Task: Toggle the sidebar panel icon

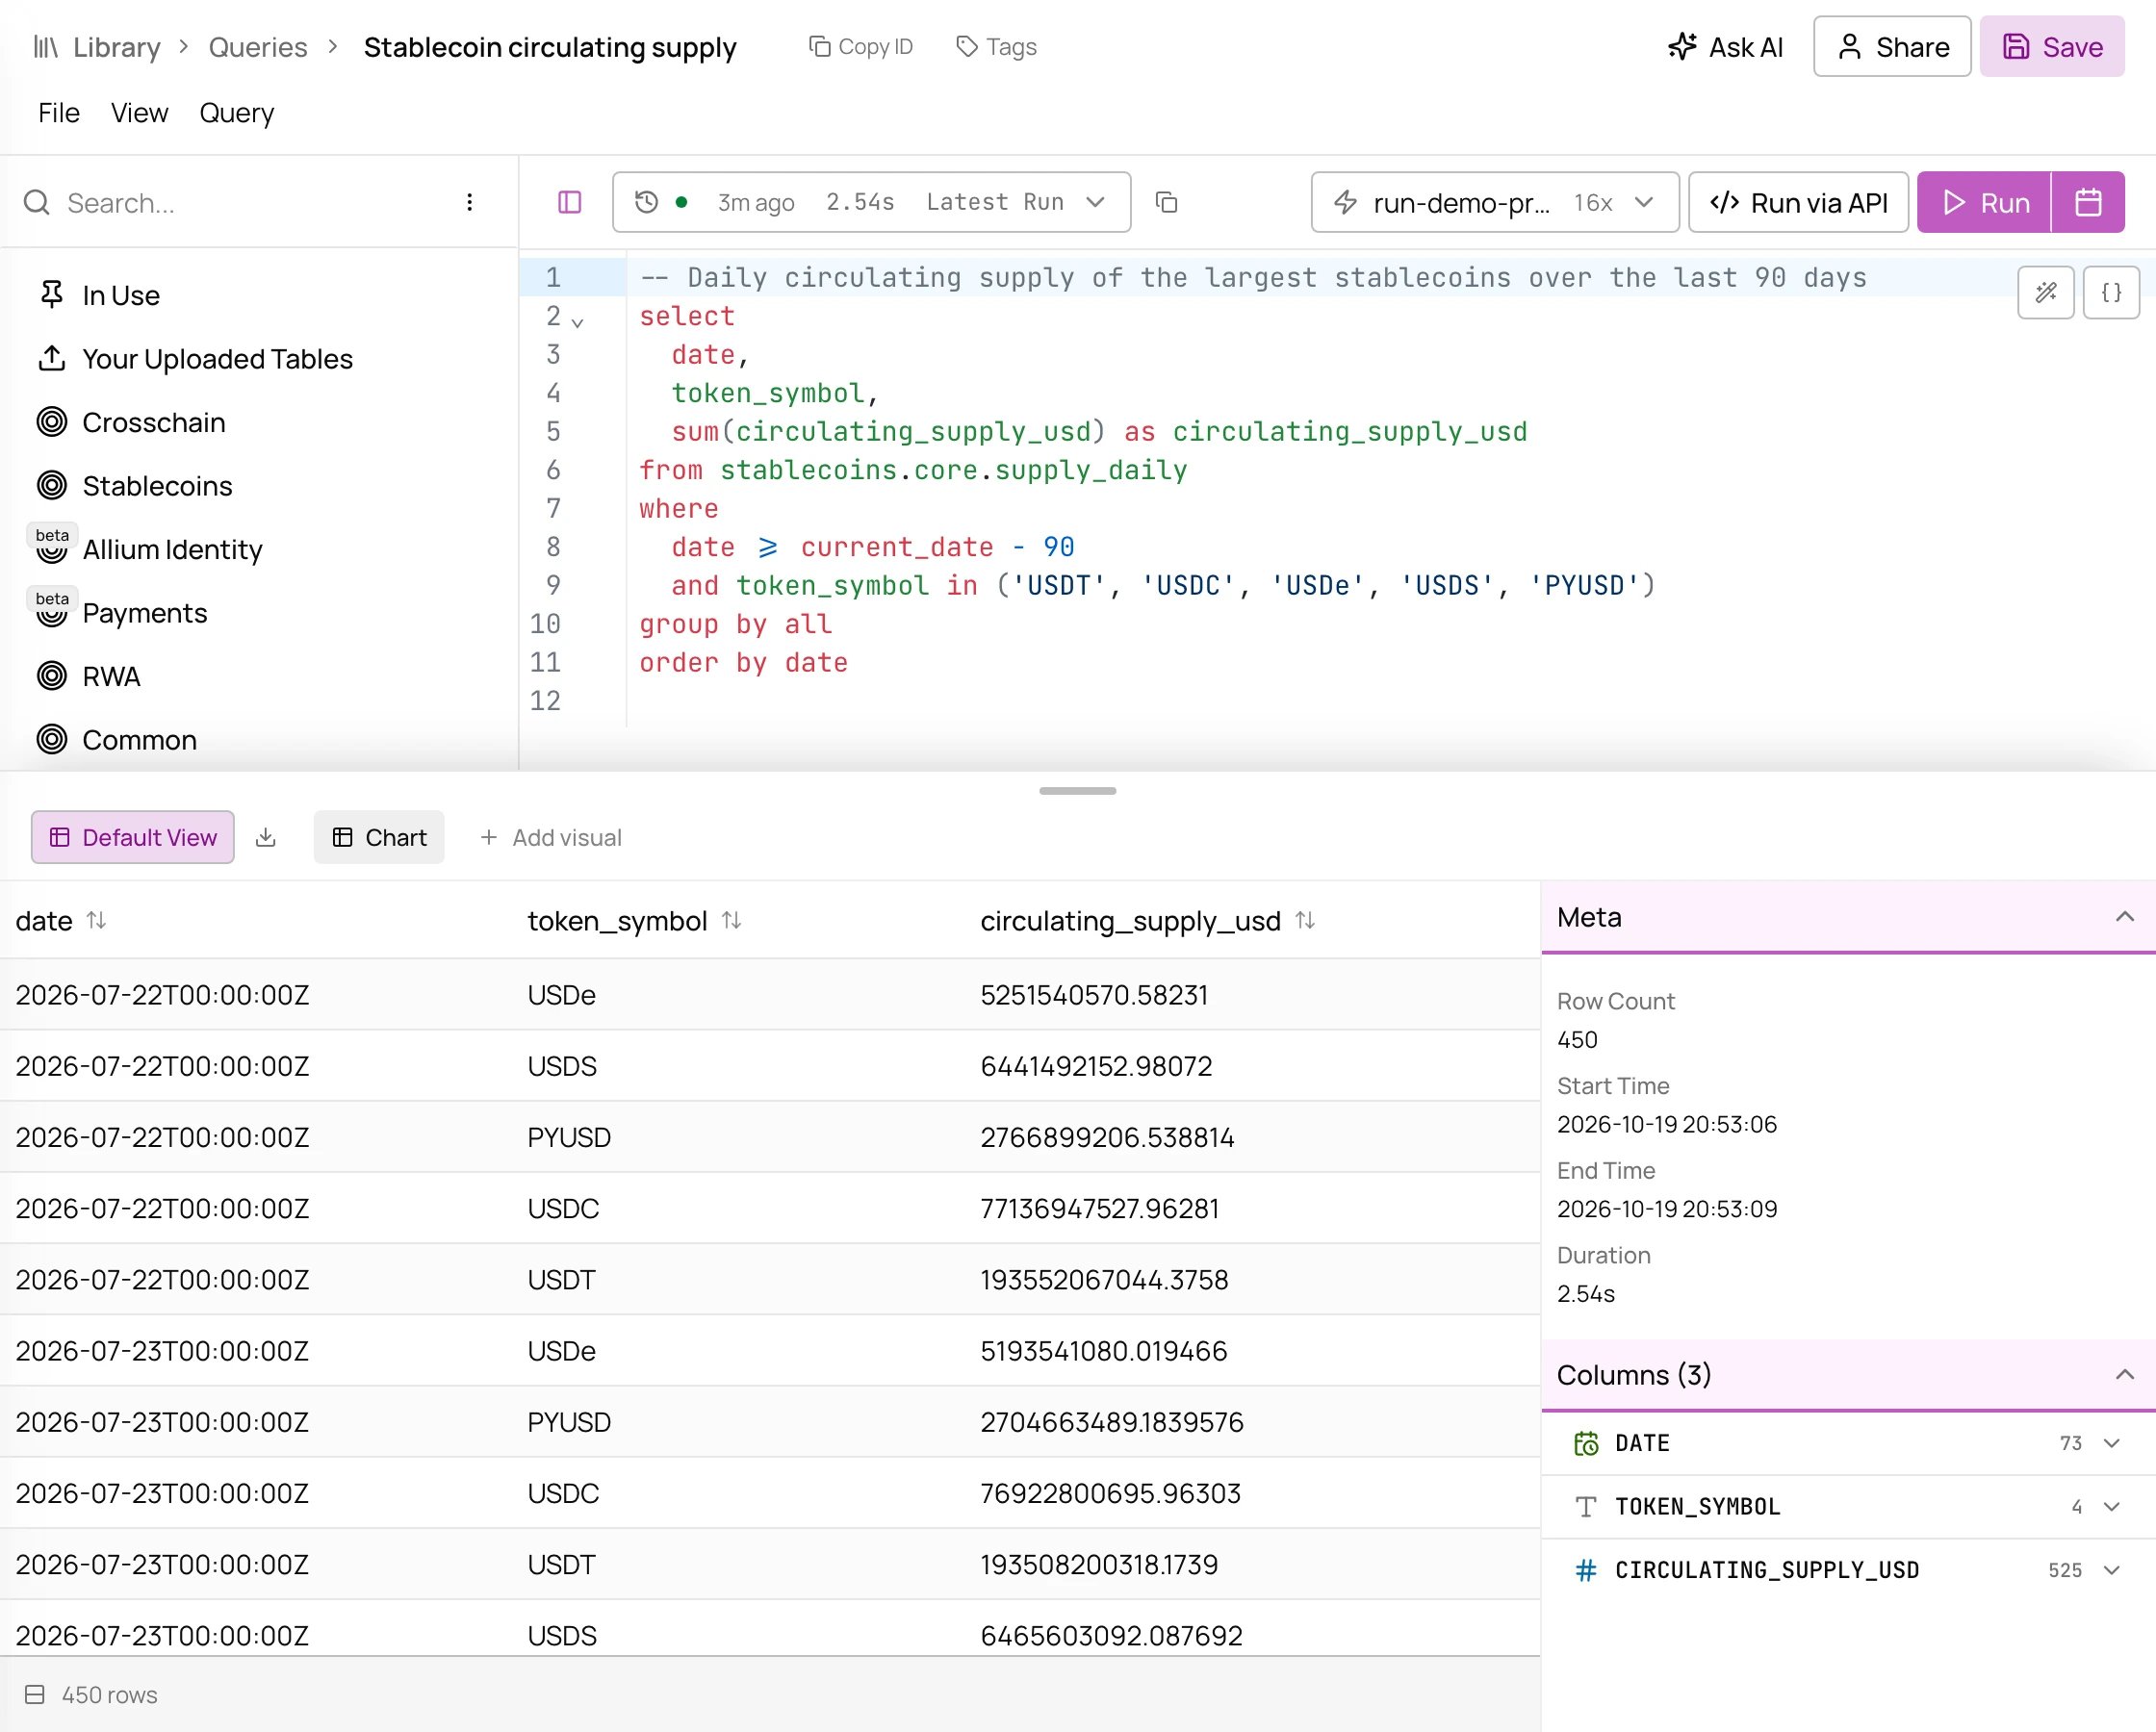Action: 569,203
